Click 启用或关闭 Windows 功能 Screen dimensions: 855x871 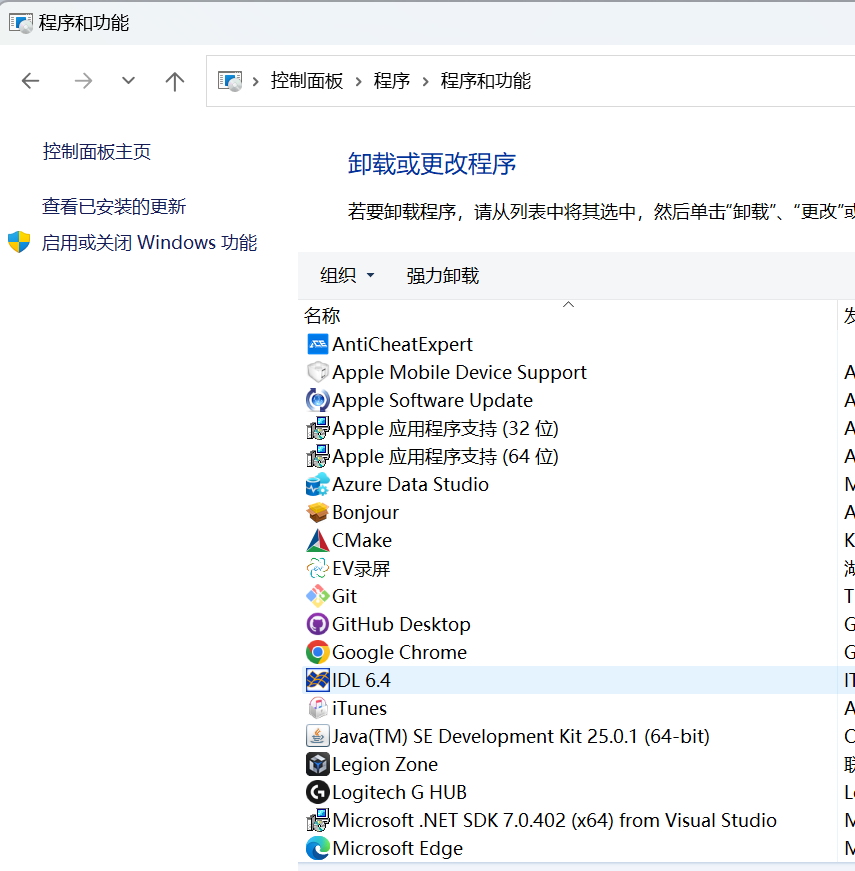[x=149, y=242]
